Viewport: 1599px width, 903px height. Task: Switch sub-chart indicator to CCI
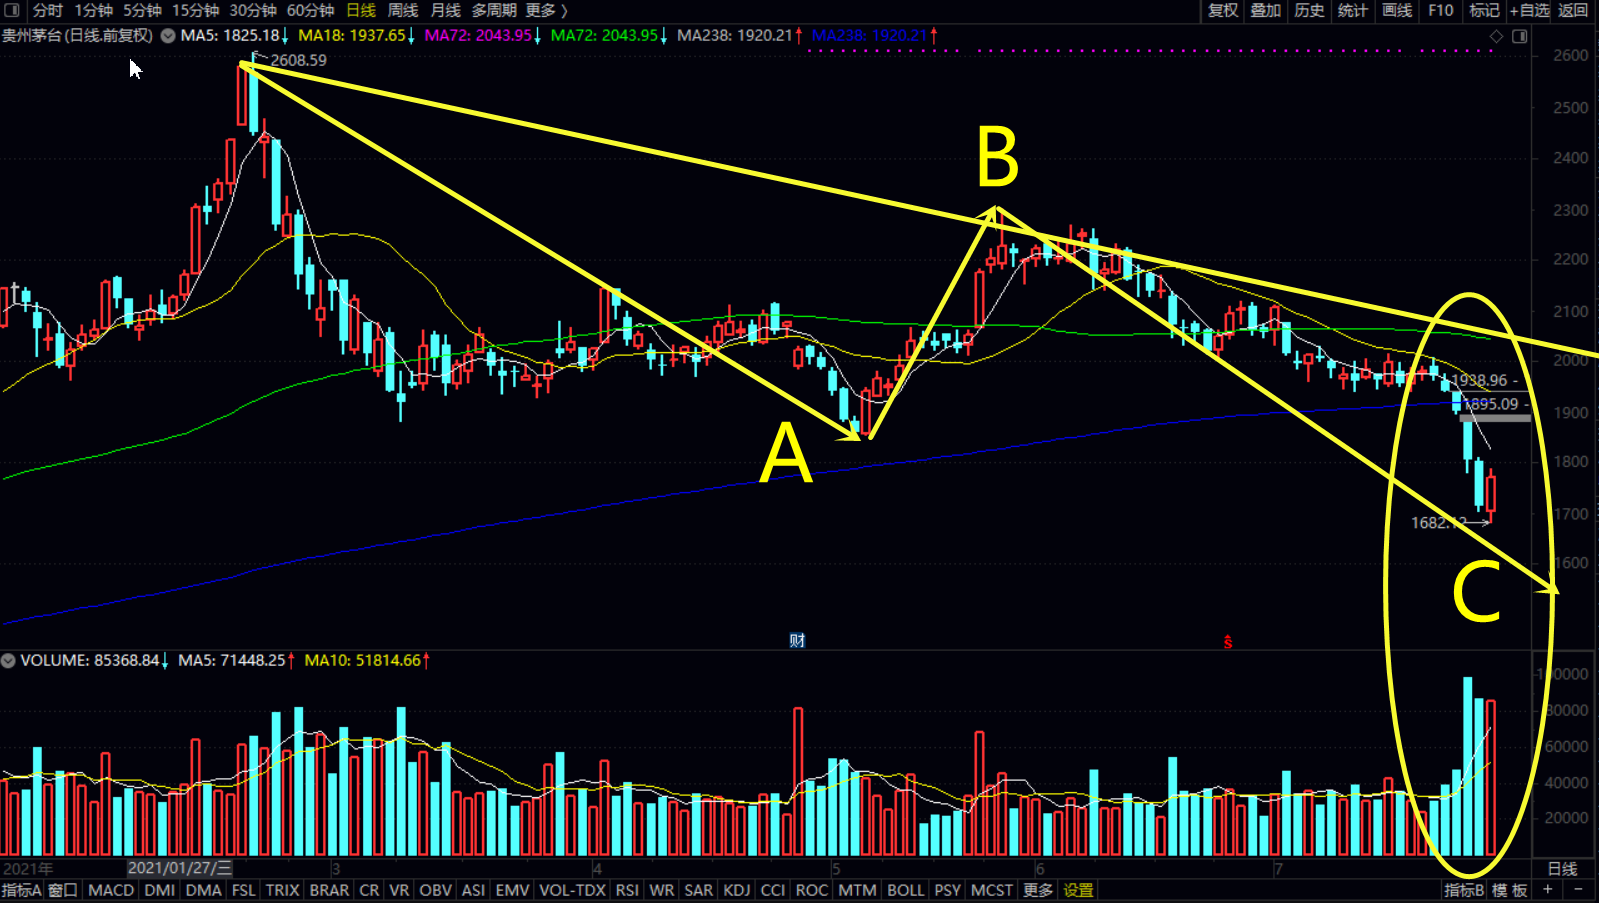pyautogui.click(x=773, y=890)
